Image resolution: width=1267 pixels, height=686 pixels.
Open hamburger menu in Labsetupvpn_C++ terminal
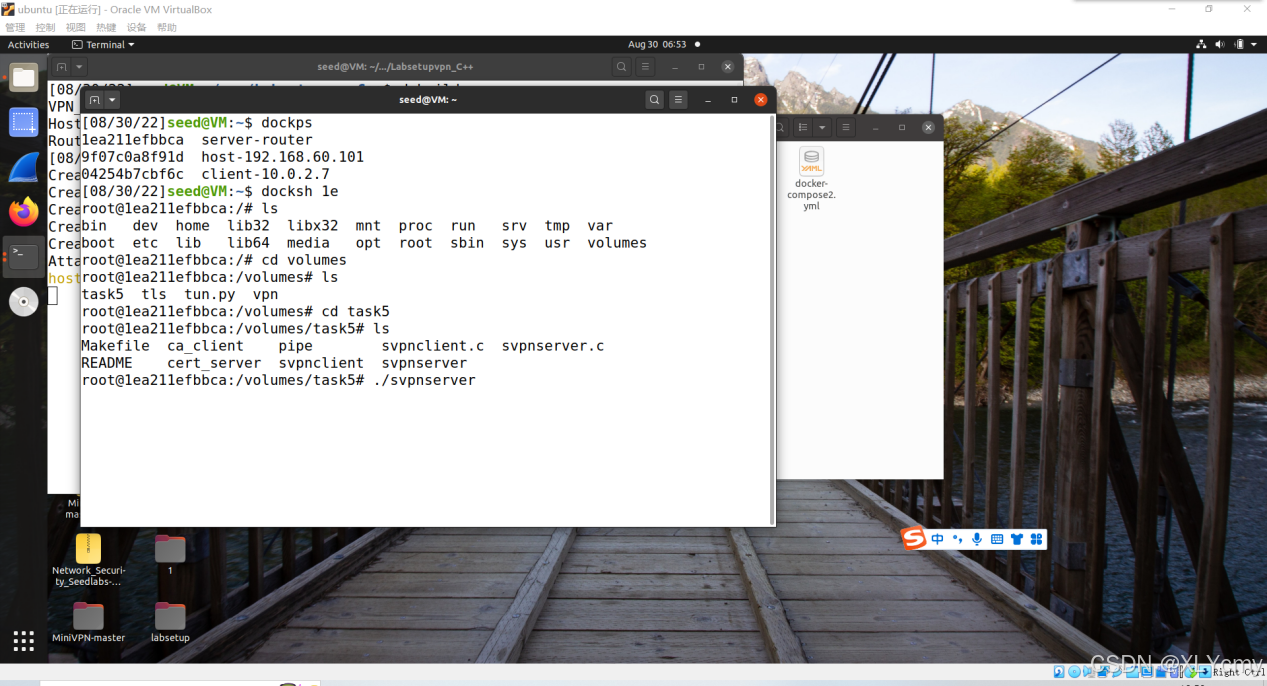[646, 67]
